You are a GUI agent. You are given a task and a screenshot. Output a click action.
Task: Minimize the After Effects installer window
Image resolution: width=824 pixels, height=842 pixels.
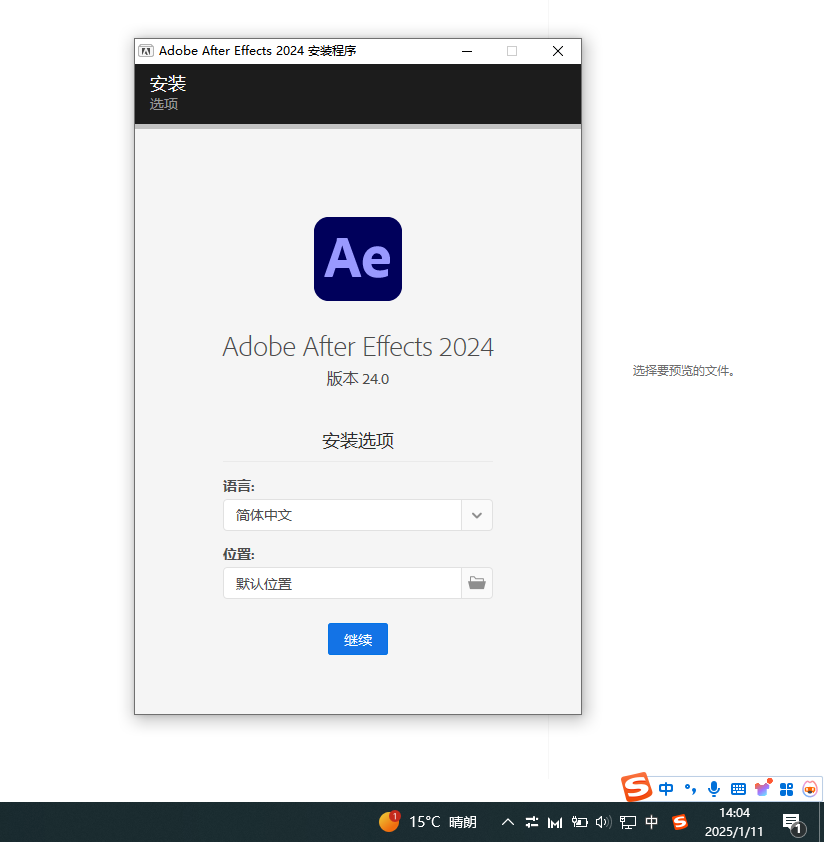click(x=467, y=51)
